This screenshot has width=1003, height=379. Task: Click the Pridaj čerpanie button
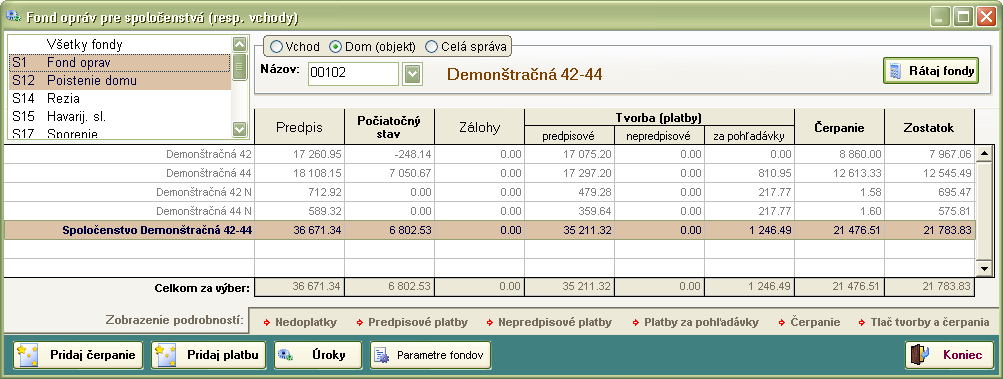click(77, 355)
